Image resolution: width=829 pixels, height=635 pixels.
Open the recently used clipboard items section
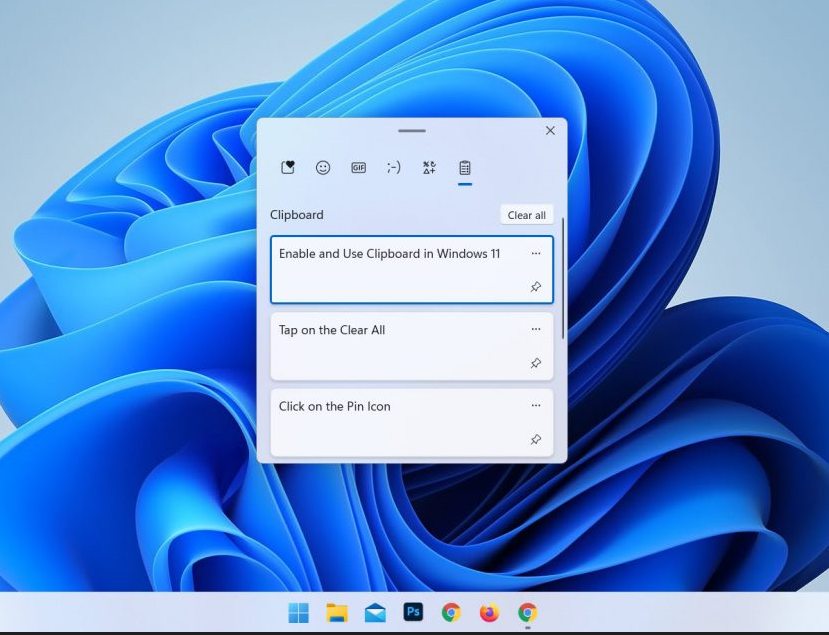[289, 167]
